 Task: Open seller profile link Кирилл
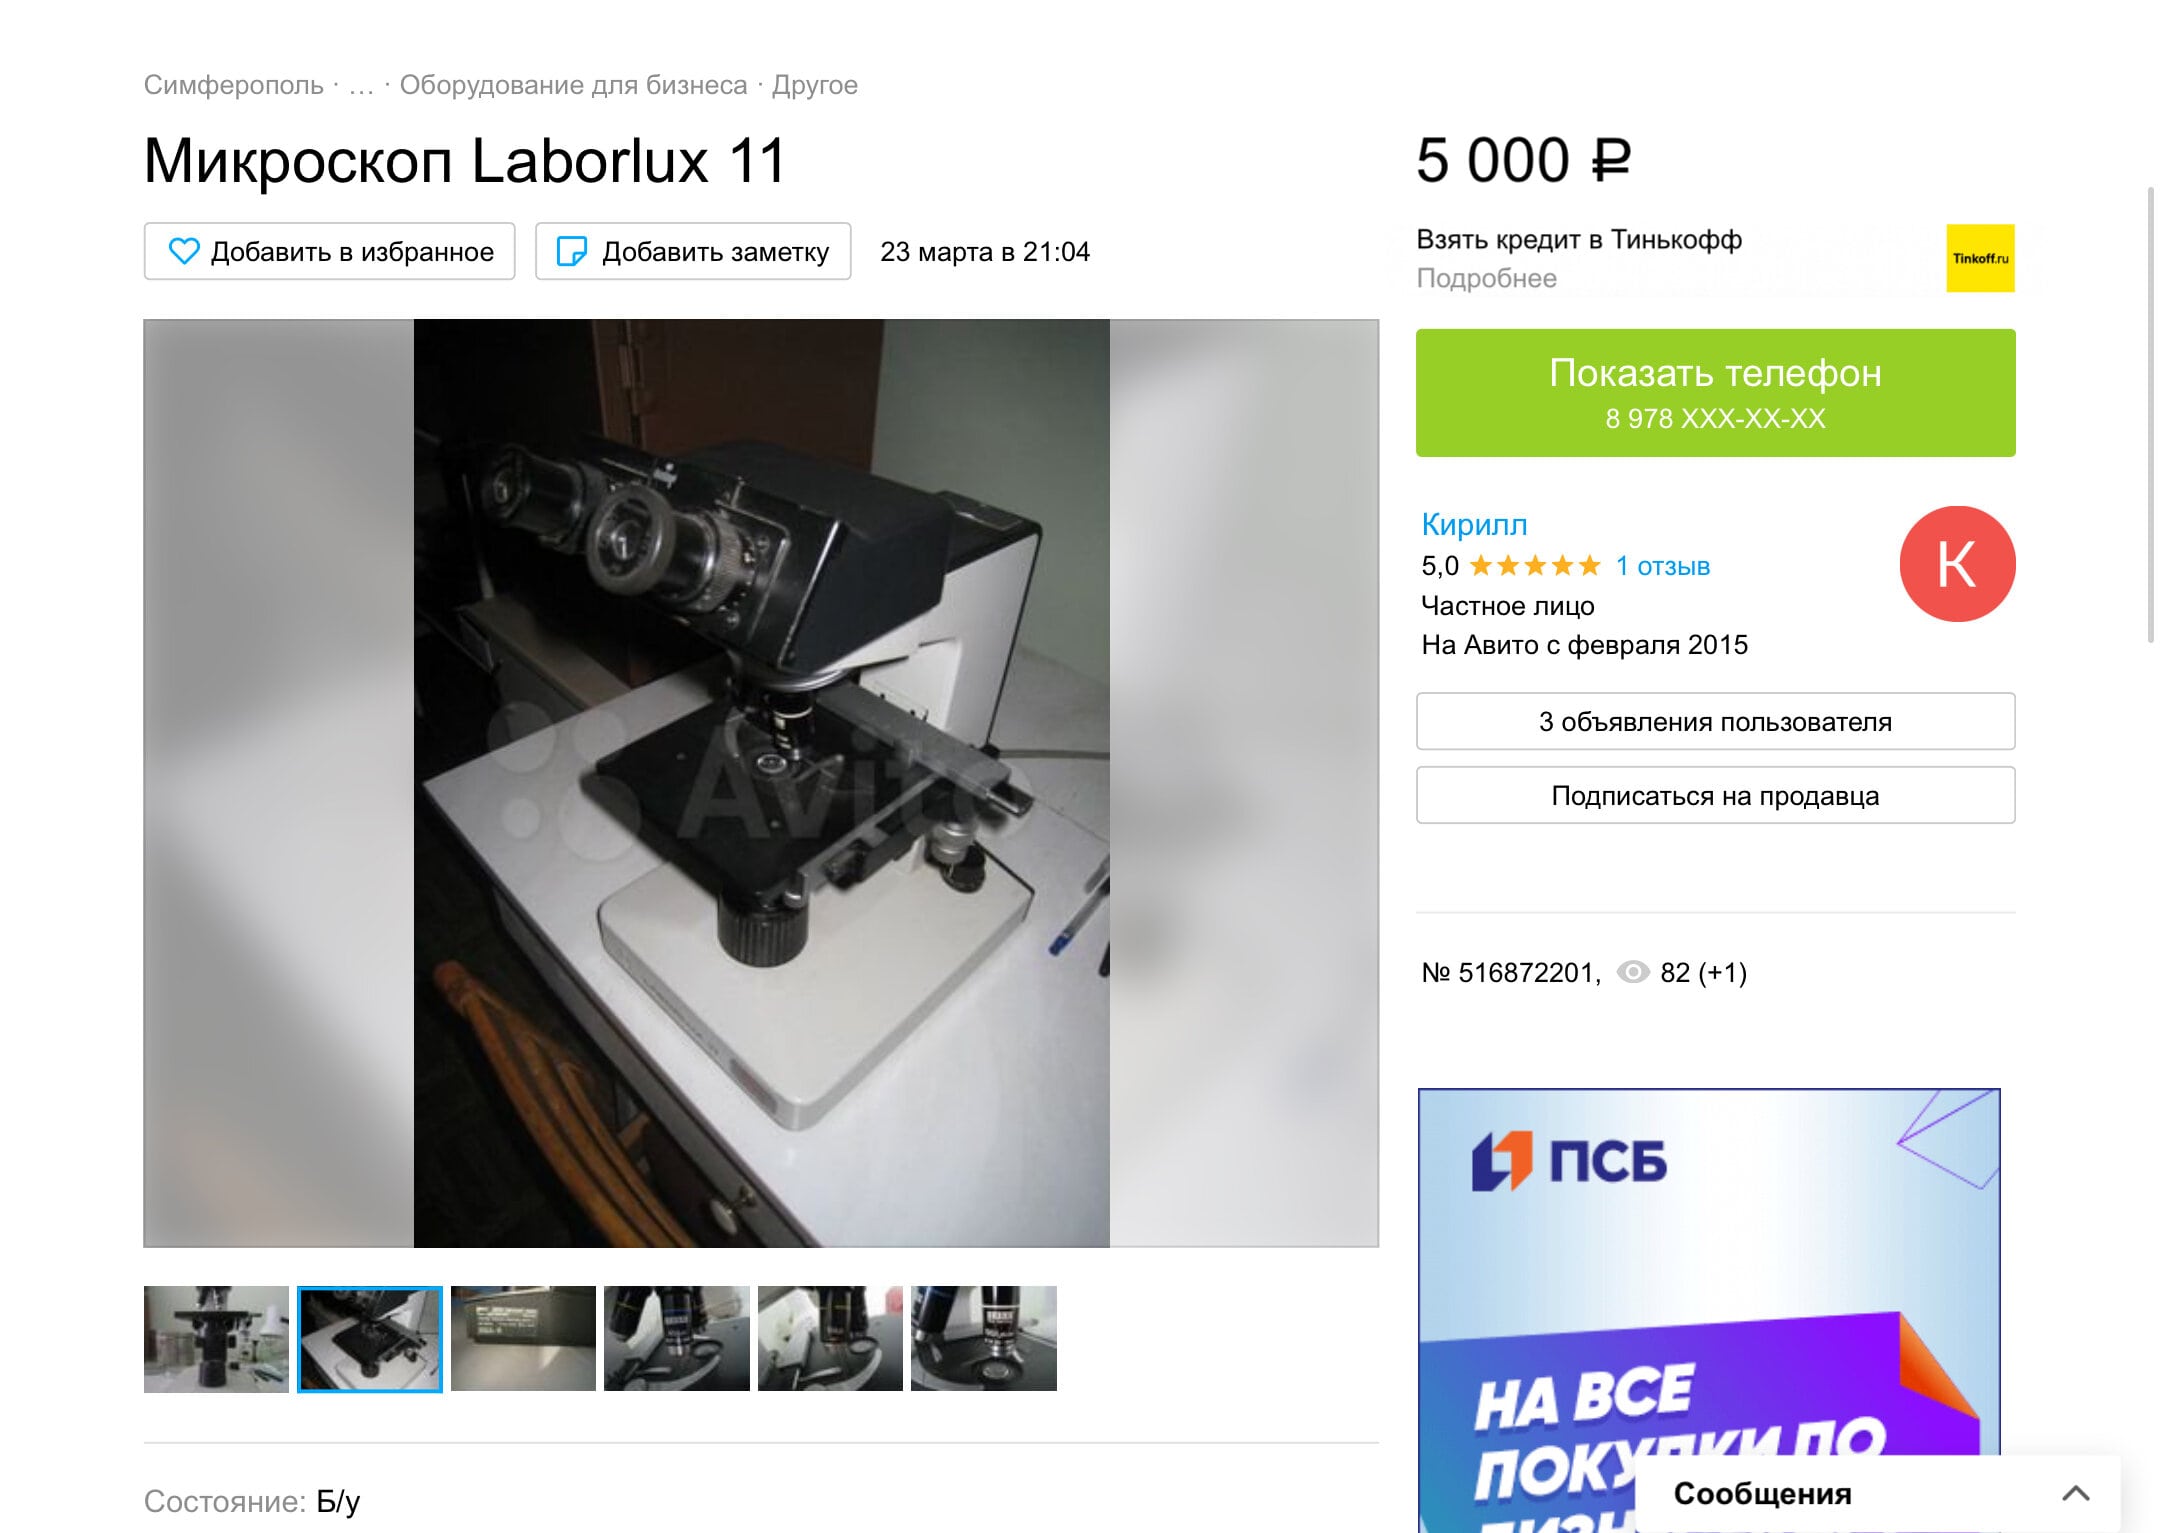(1474, 524)
